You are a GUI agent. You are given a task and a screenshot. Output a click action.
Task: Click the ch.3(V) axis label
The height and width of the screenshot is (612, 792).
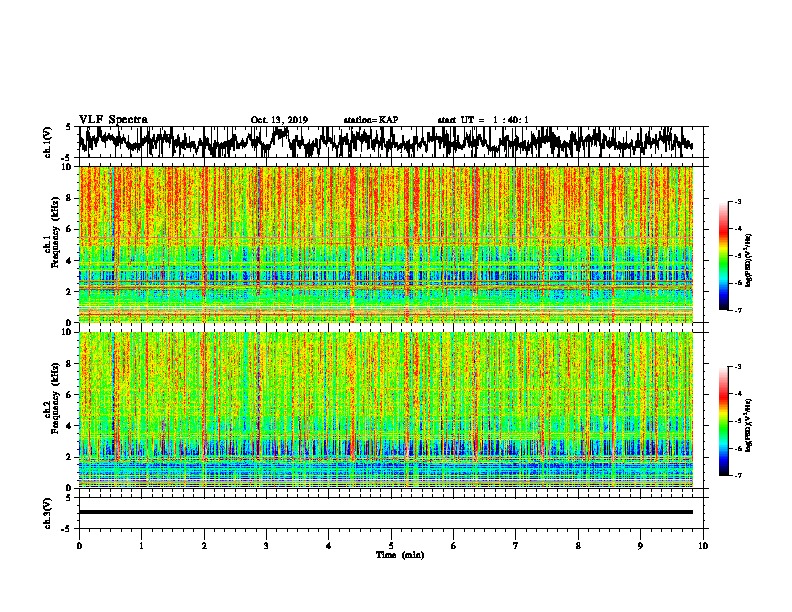(47, 513)
